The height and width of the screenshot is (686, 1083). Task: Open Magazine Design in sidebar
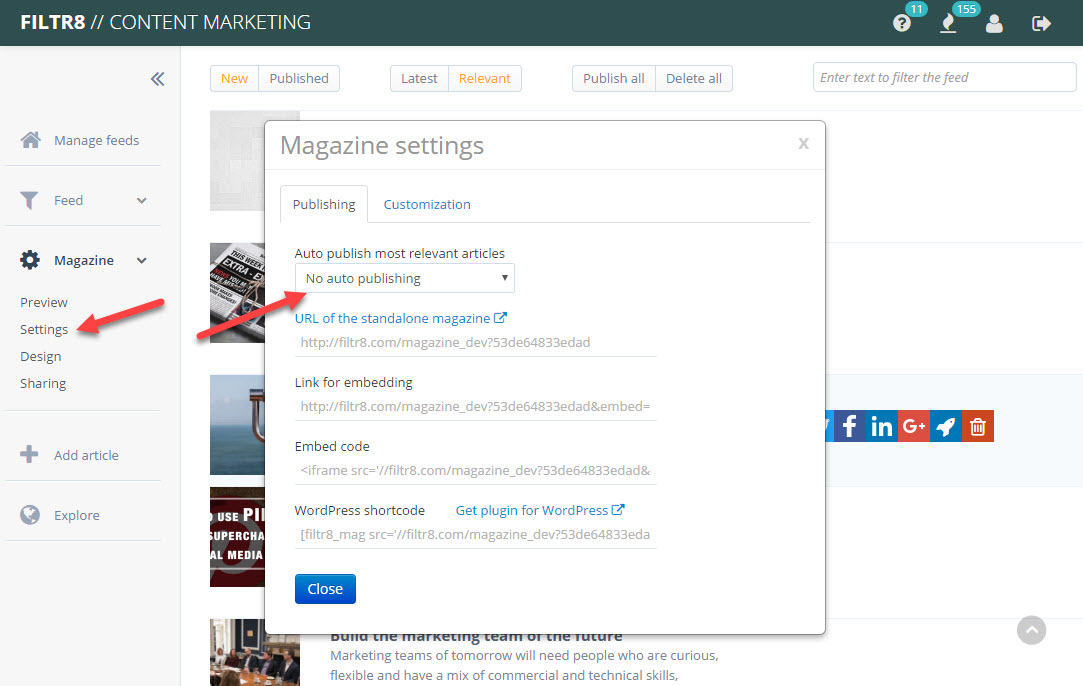41,356
